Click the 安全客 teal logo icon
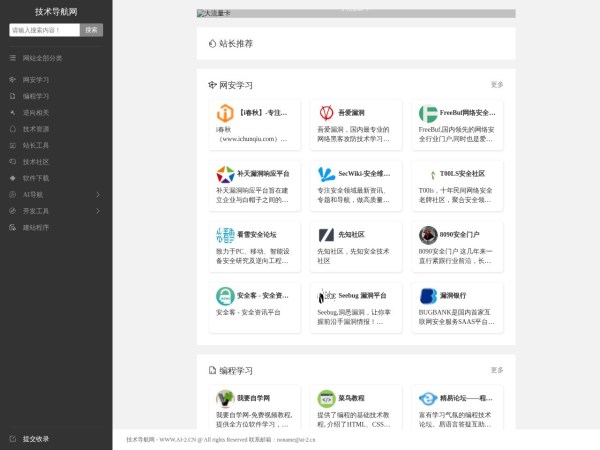Viewport: 600px width, 450px height. point(225,296)
